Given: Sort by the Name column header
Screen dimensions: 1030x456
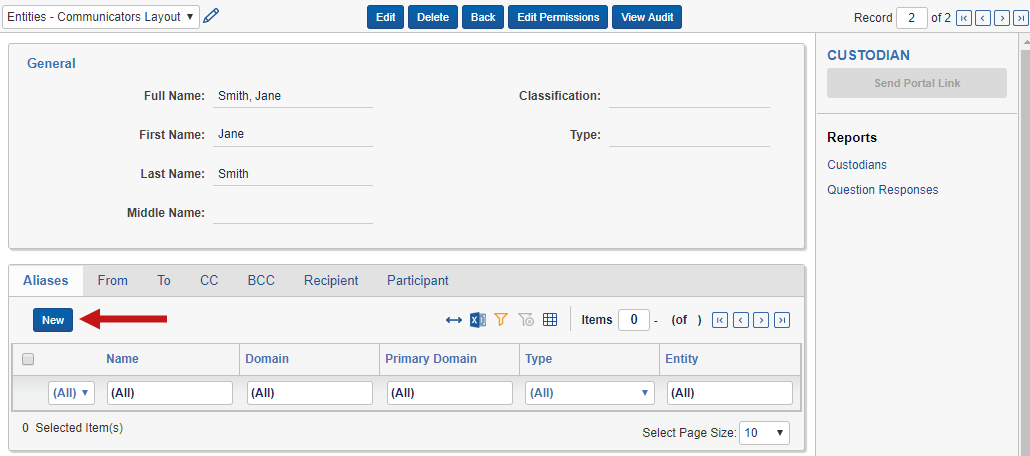Looking at the screenshot, I should coord(122,359).
